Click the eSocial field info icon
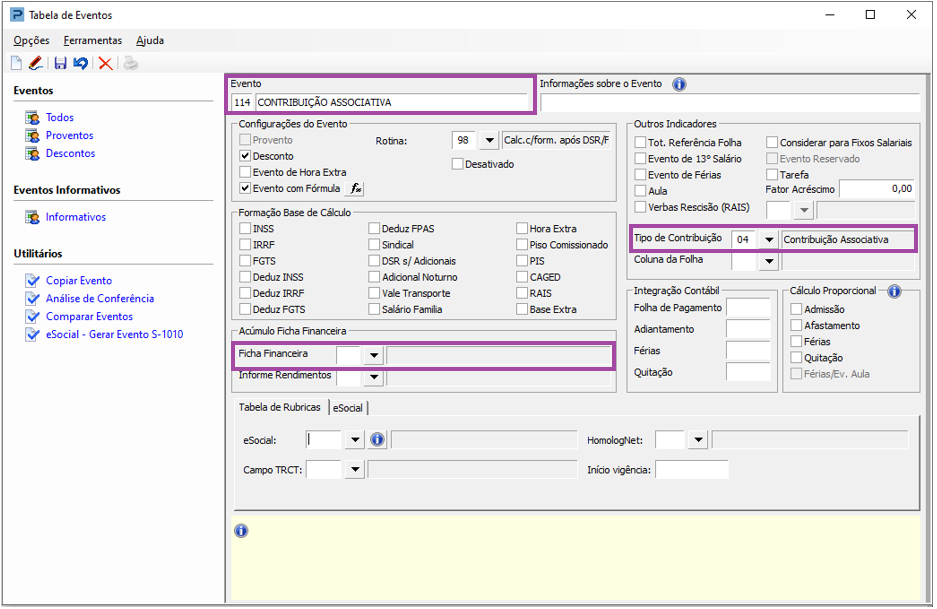 (x=377, y=440)
